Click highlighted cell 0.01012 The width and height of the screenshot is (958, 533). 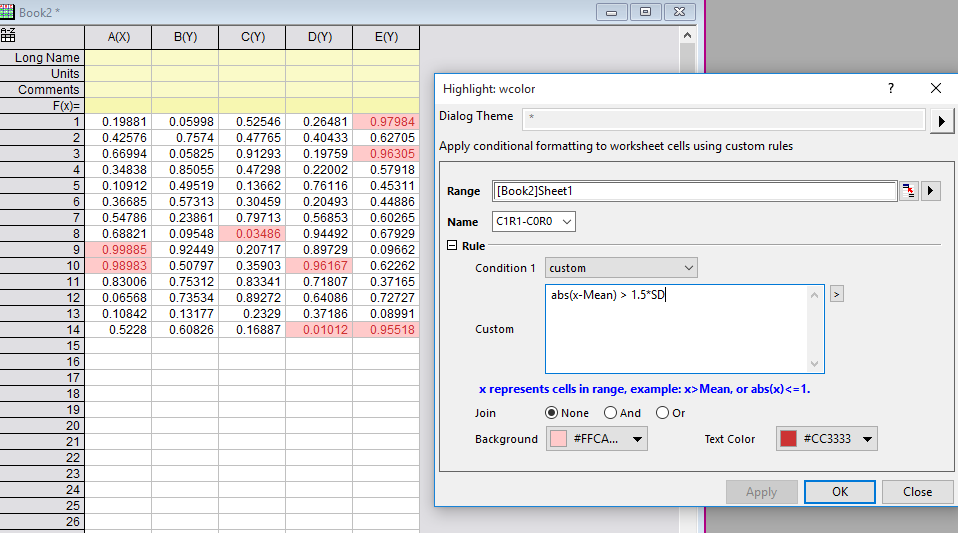pyautogui.click(x=320, y=329)
